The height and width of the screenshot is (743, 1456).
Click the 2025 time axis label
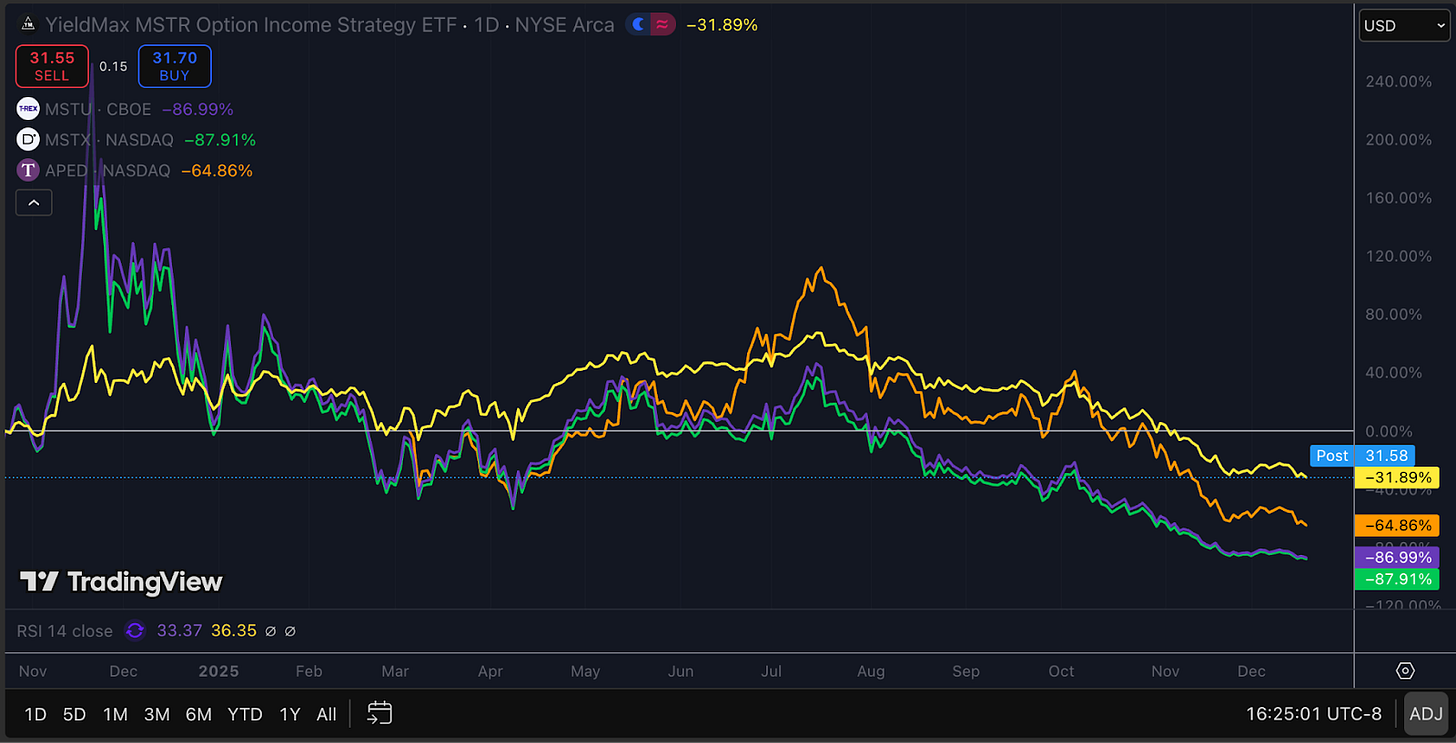218,671
